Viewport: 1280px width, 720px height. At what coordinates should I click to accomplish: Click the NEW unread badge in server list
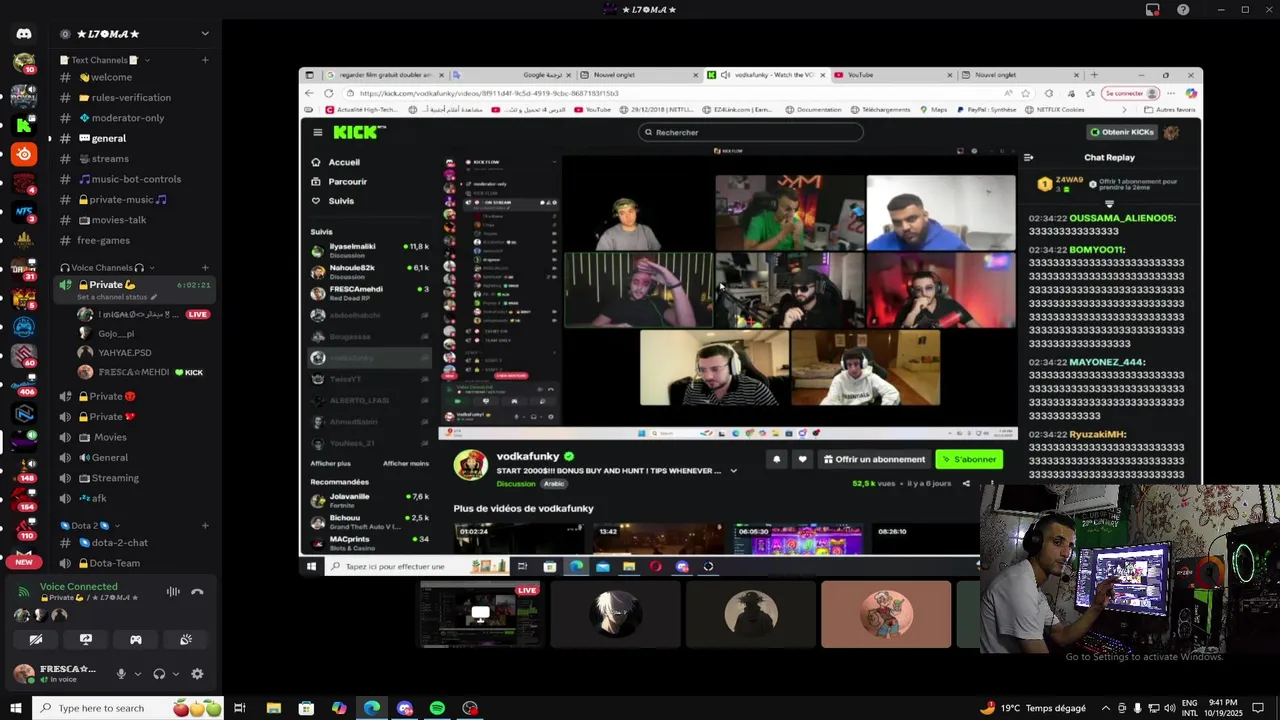pos(24,562)
